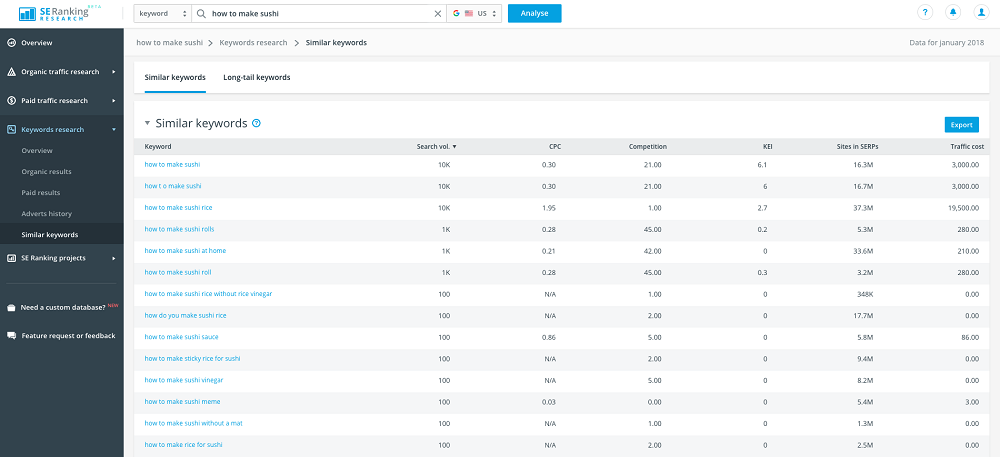Export the similar keywords table
Screen dimensions: 1000x457
(961, 125)
